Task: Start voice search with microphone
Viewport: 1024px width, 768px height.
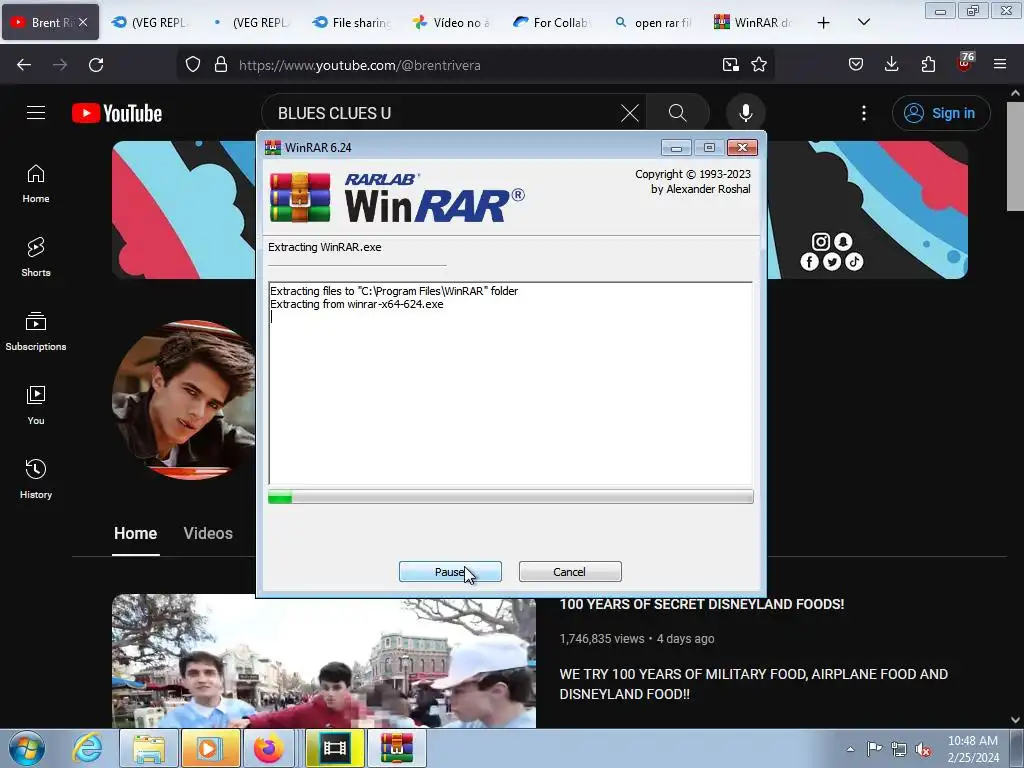Action: (745, 113)
